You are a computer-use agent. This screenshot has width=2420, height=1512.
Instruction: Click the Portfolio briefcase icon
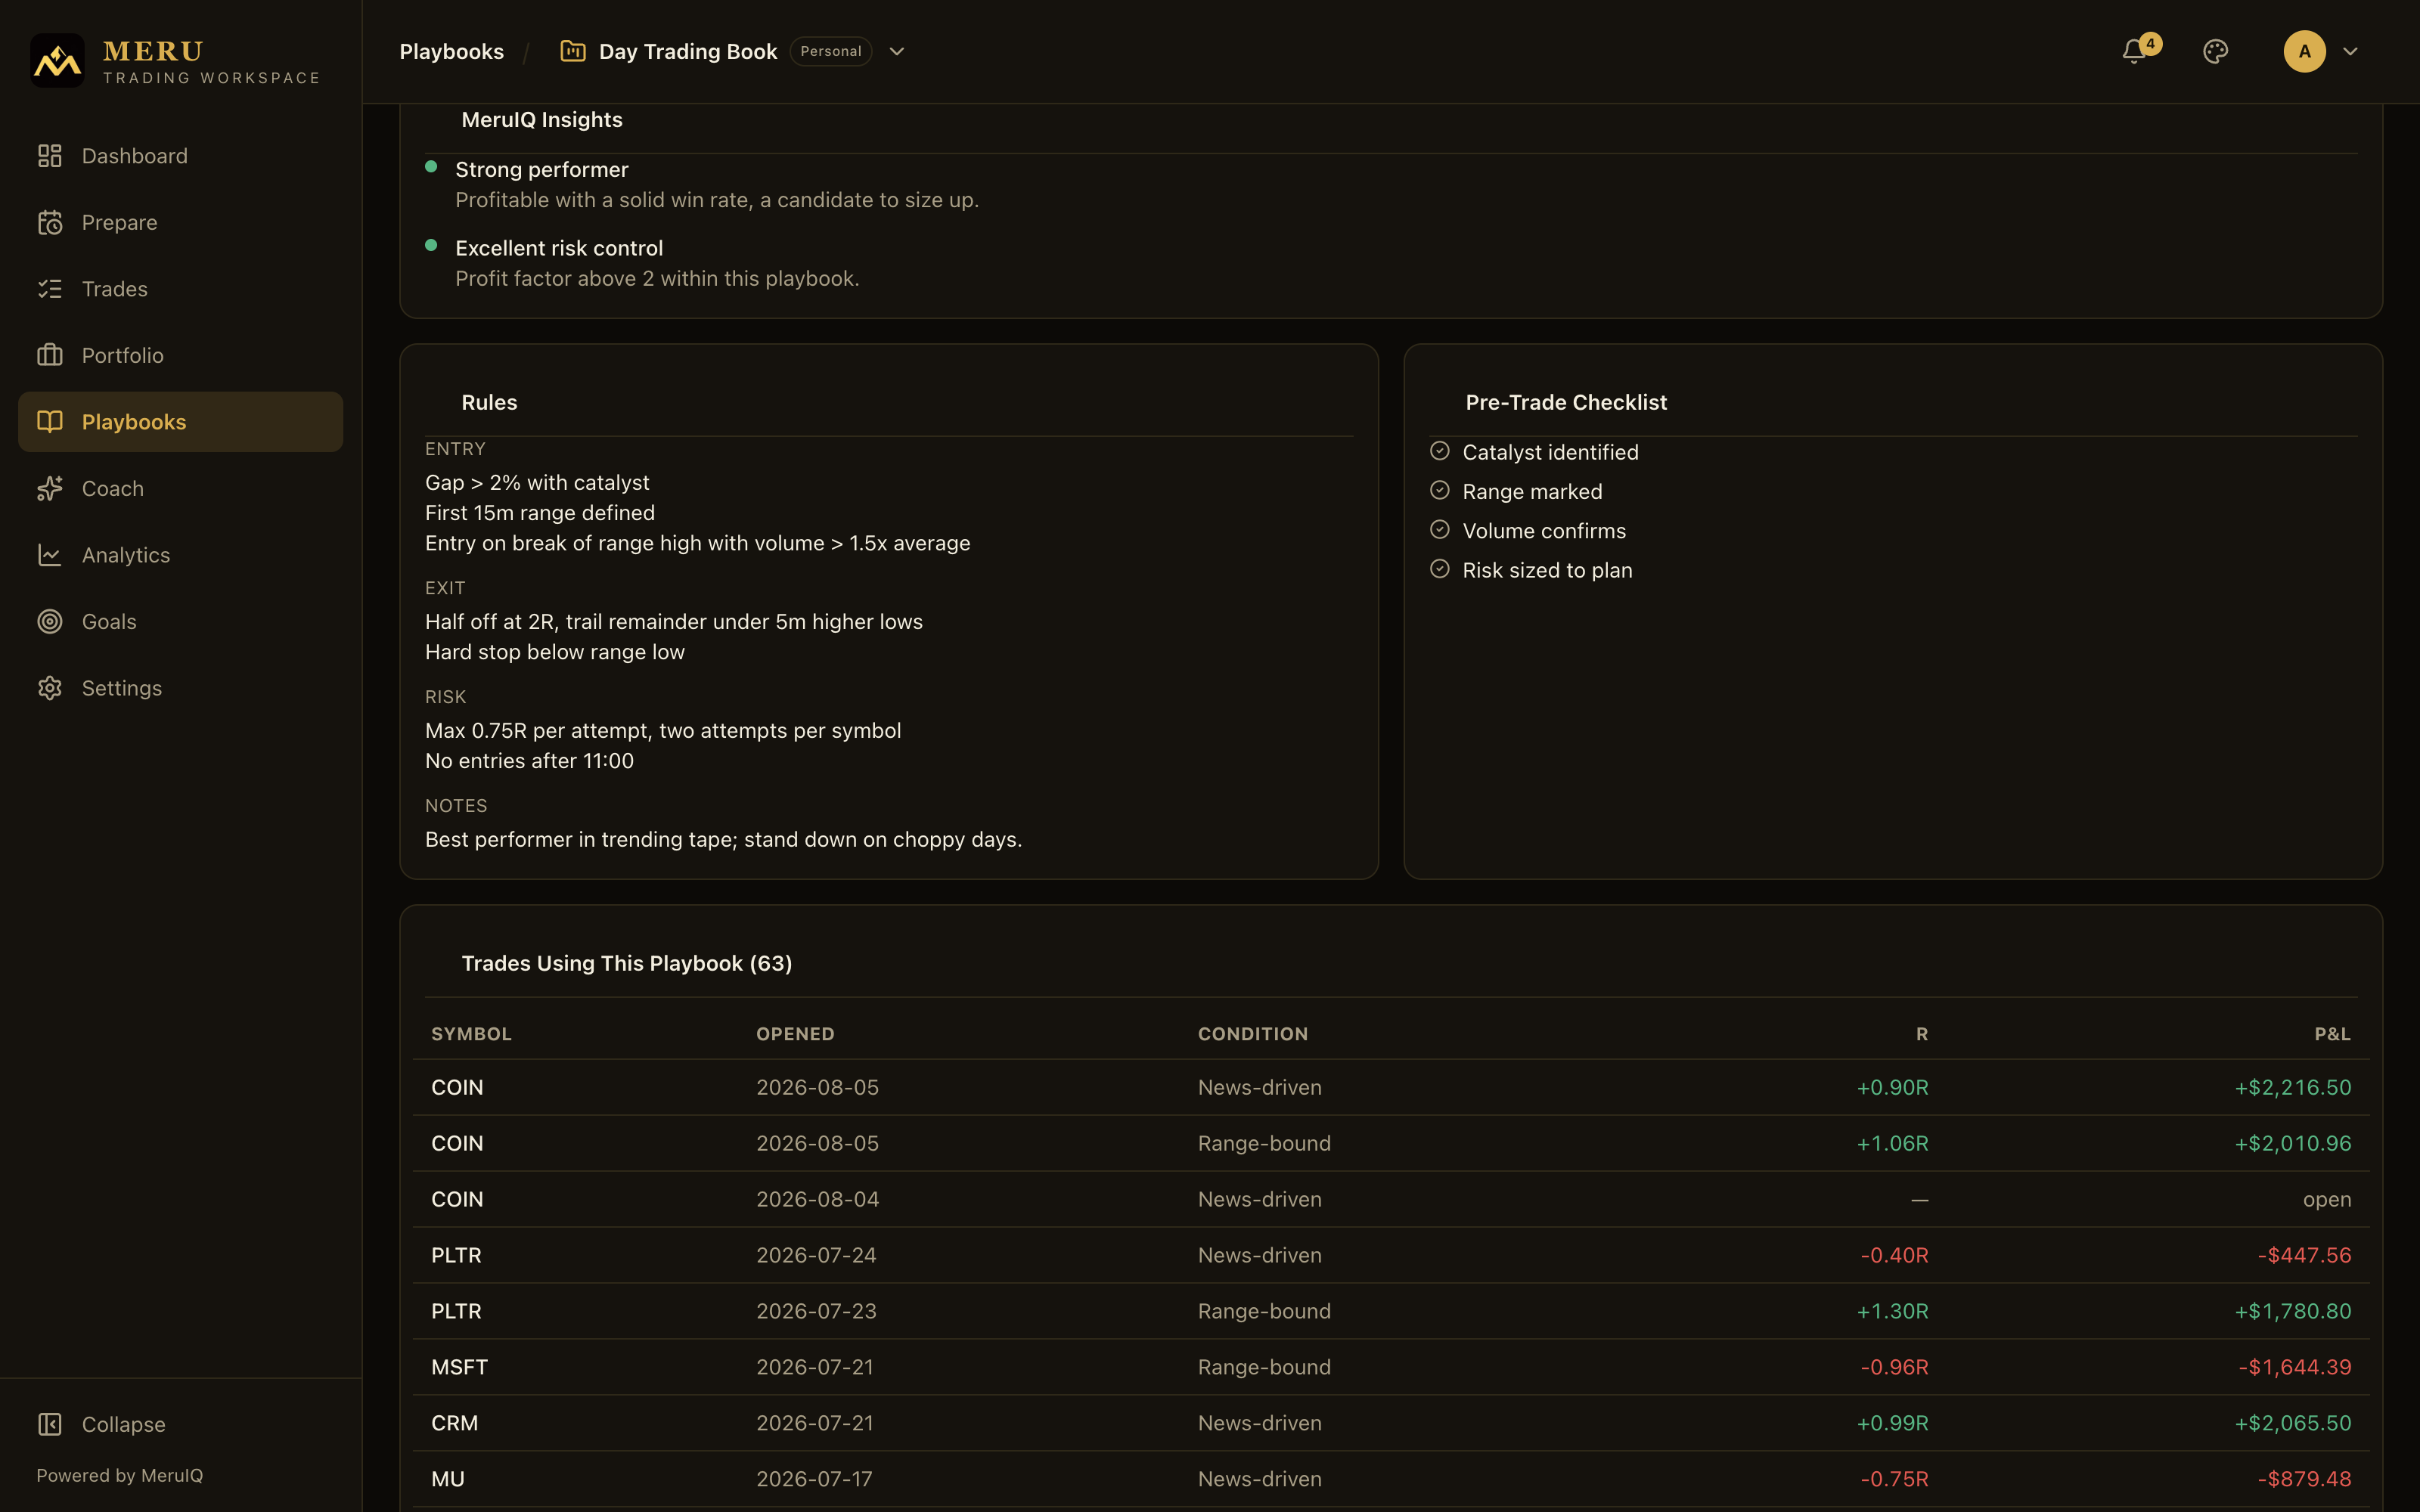tap(50, 355)
